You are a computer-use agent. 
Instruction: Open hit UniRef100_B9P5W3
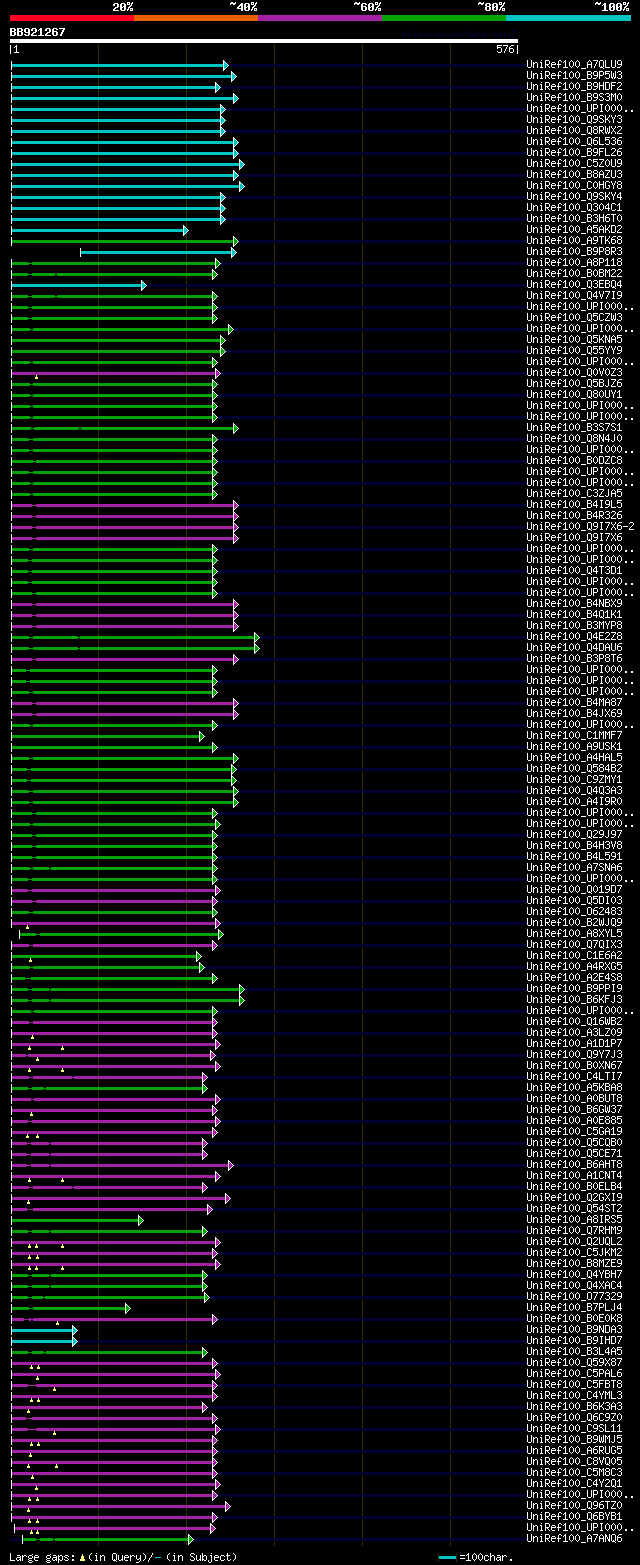(x=574, y=75)
